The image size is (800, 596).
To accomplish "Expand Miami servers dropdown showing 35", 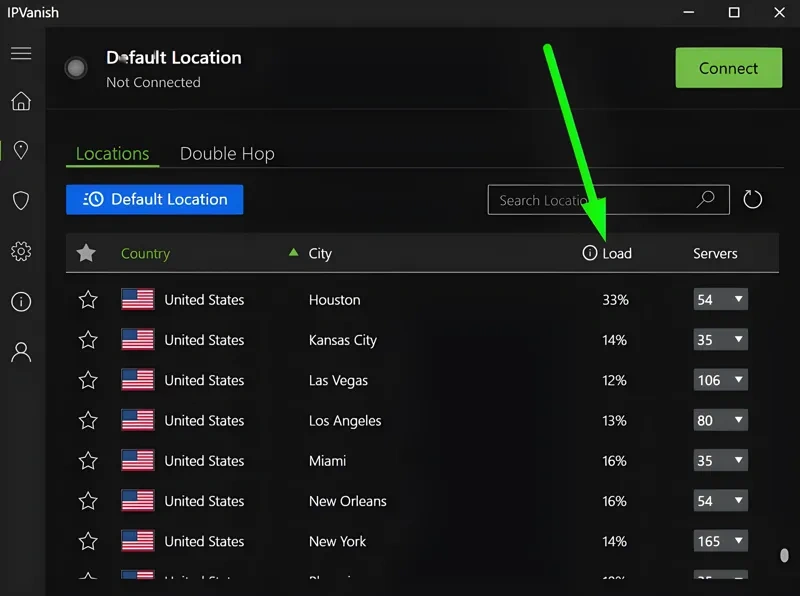I will pyautogui.click(x=720, y=460).
